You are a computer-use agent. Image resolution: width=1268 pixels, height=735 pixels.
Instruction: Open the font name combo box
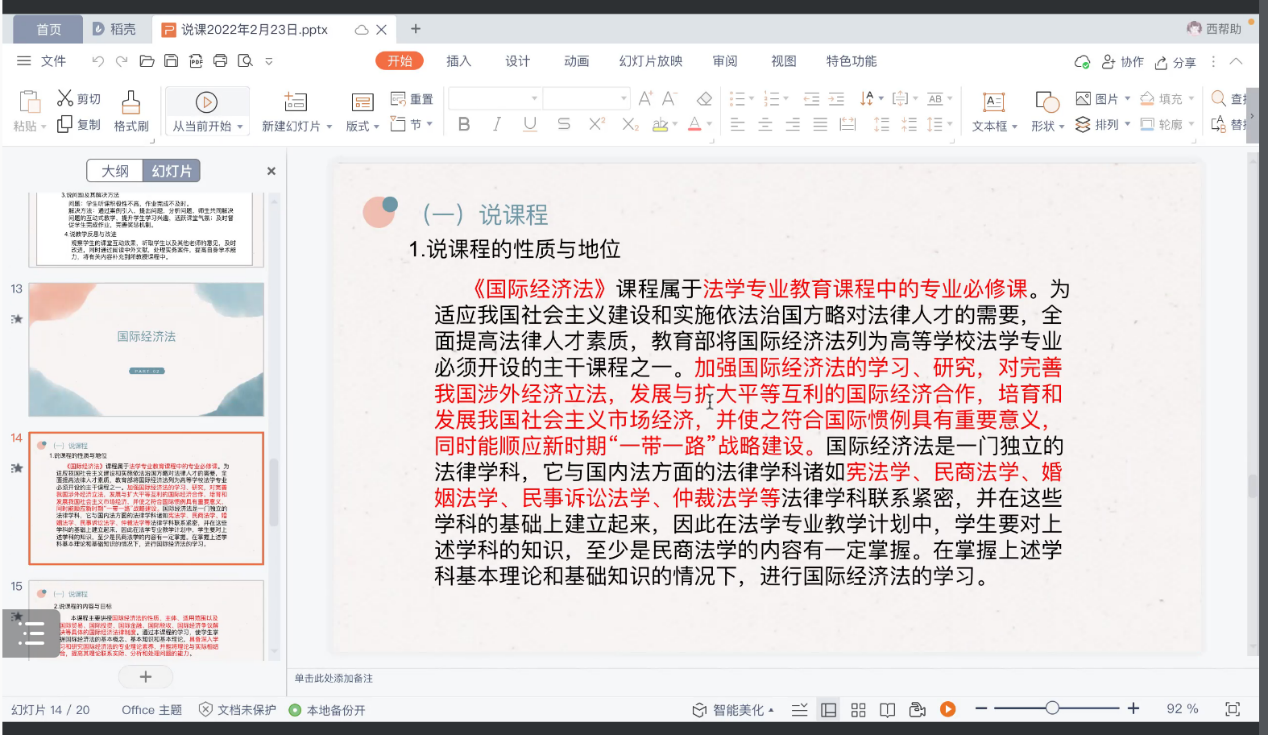495,98
